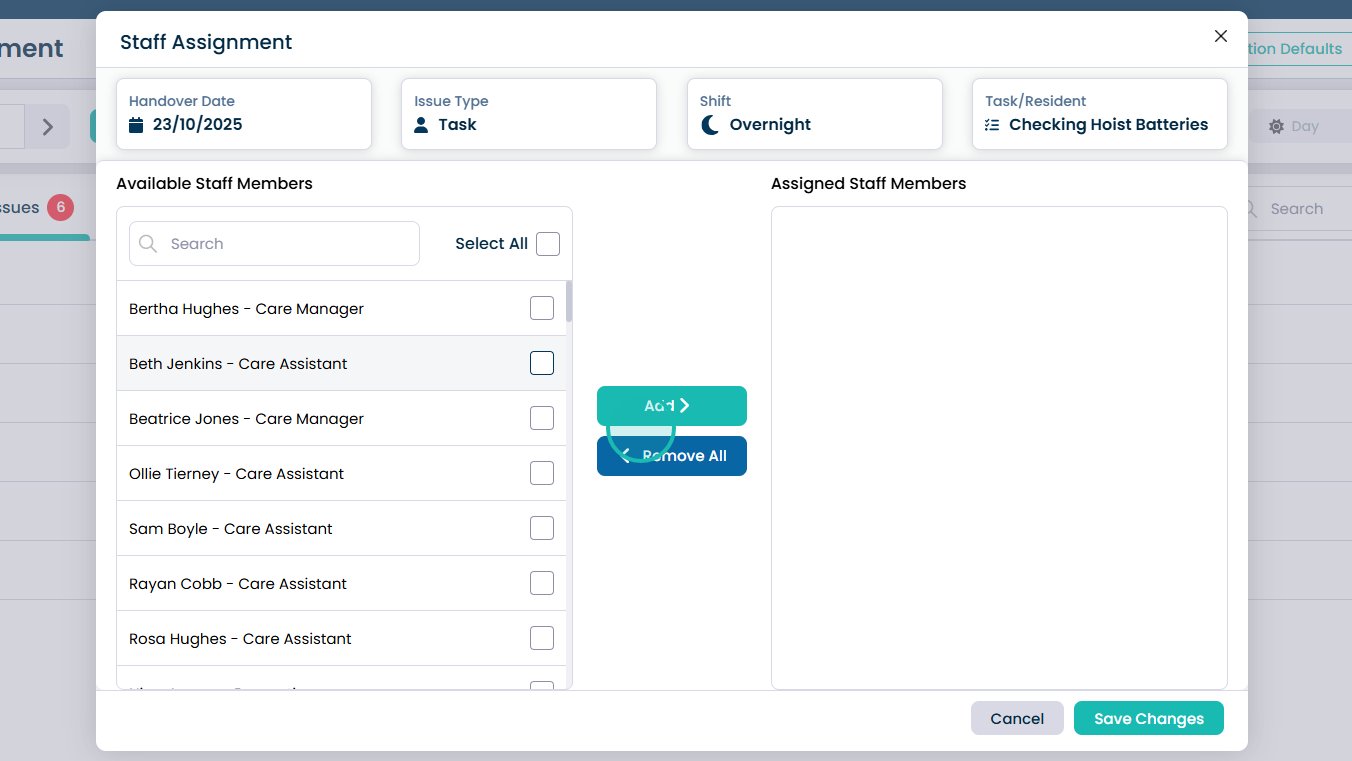Image resolution: width=1352 pixels, height=761 pixels.
Task: Click the checklist icon beside Checking Hoist Batteries
Action: pos(992,125)
